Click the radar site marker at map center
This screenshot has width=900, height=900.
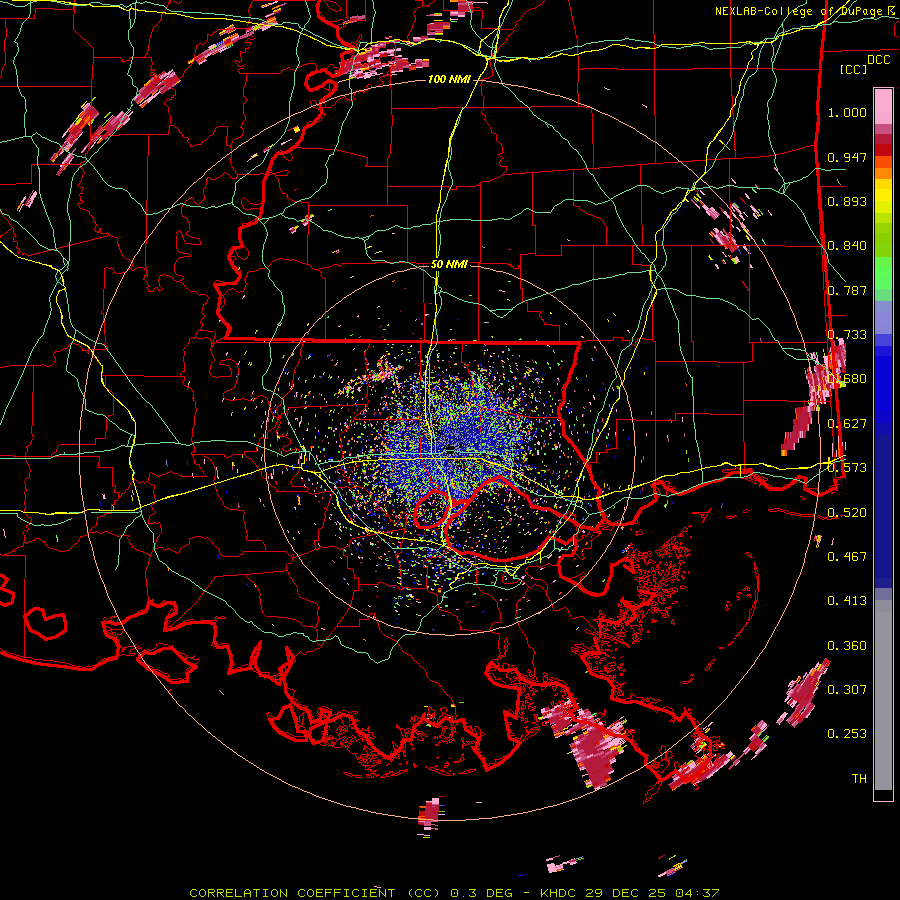point(451,448)
